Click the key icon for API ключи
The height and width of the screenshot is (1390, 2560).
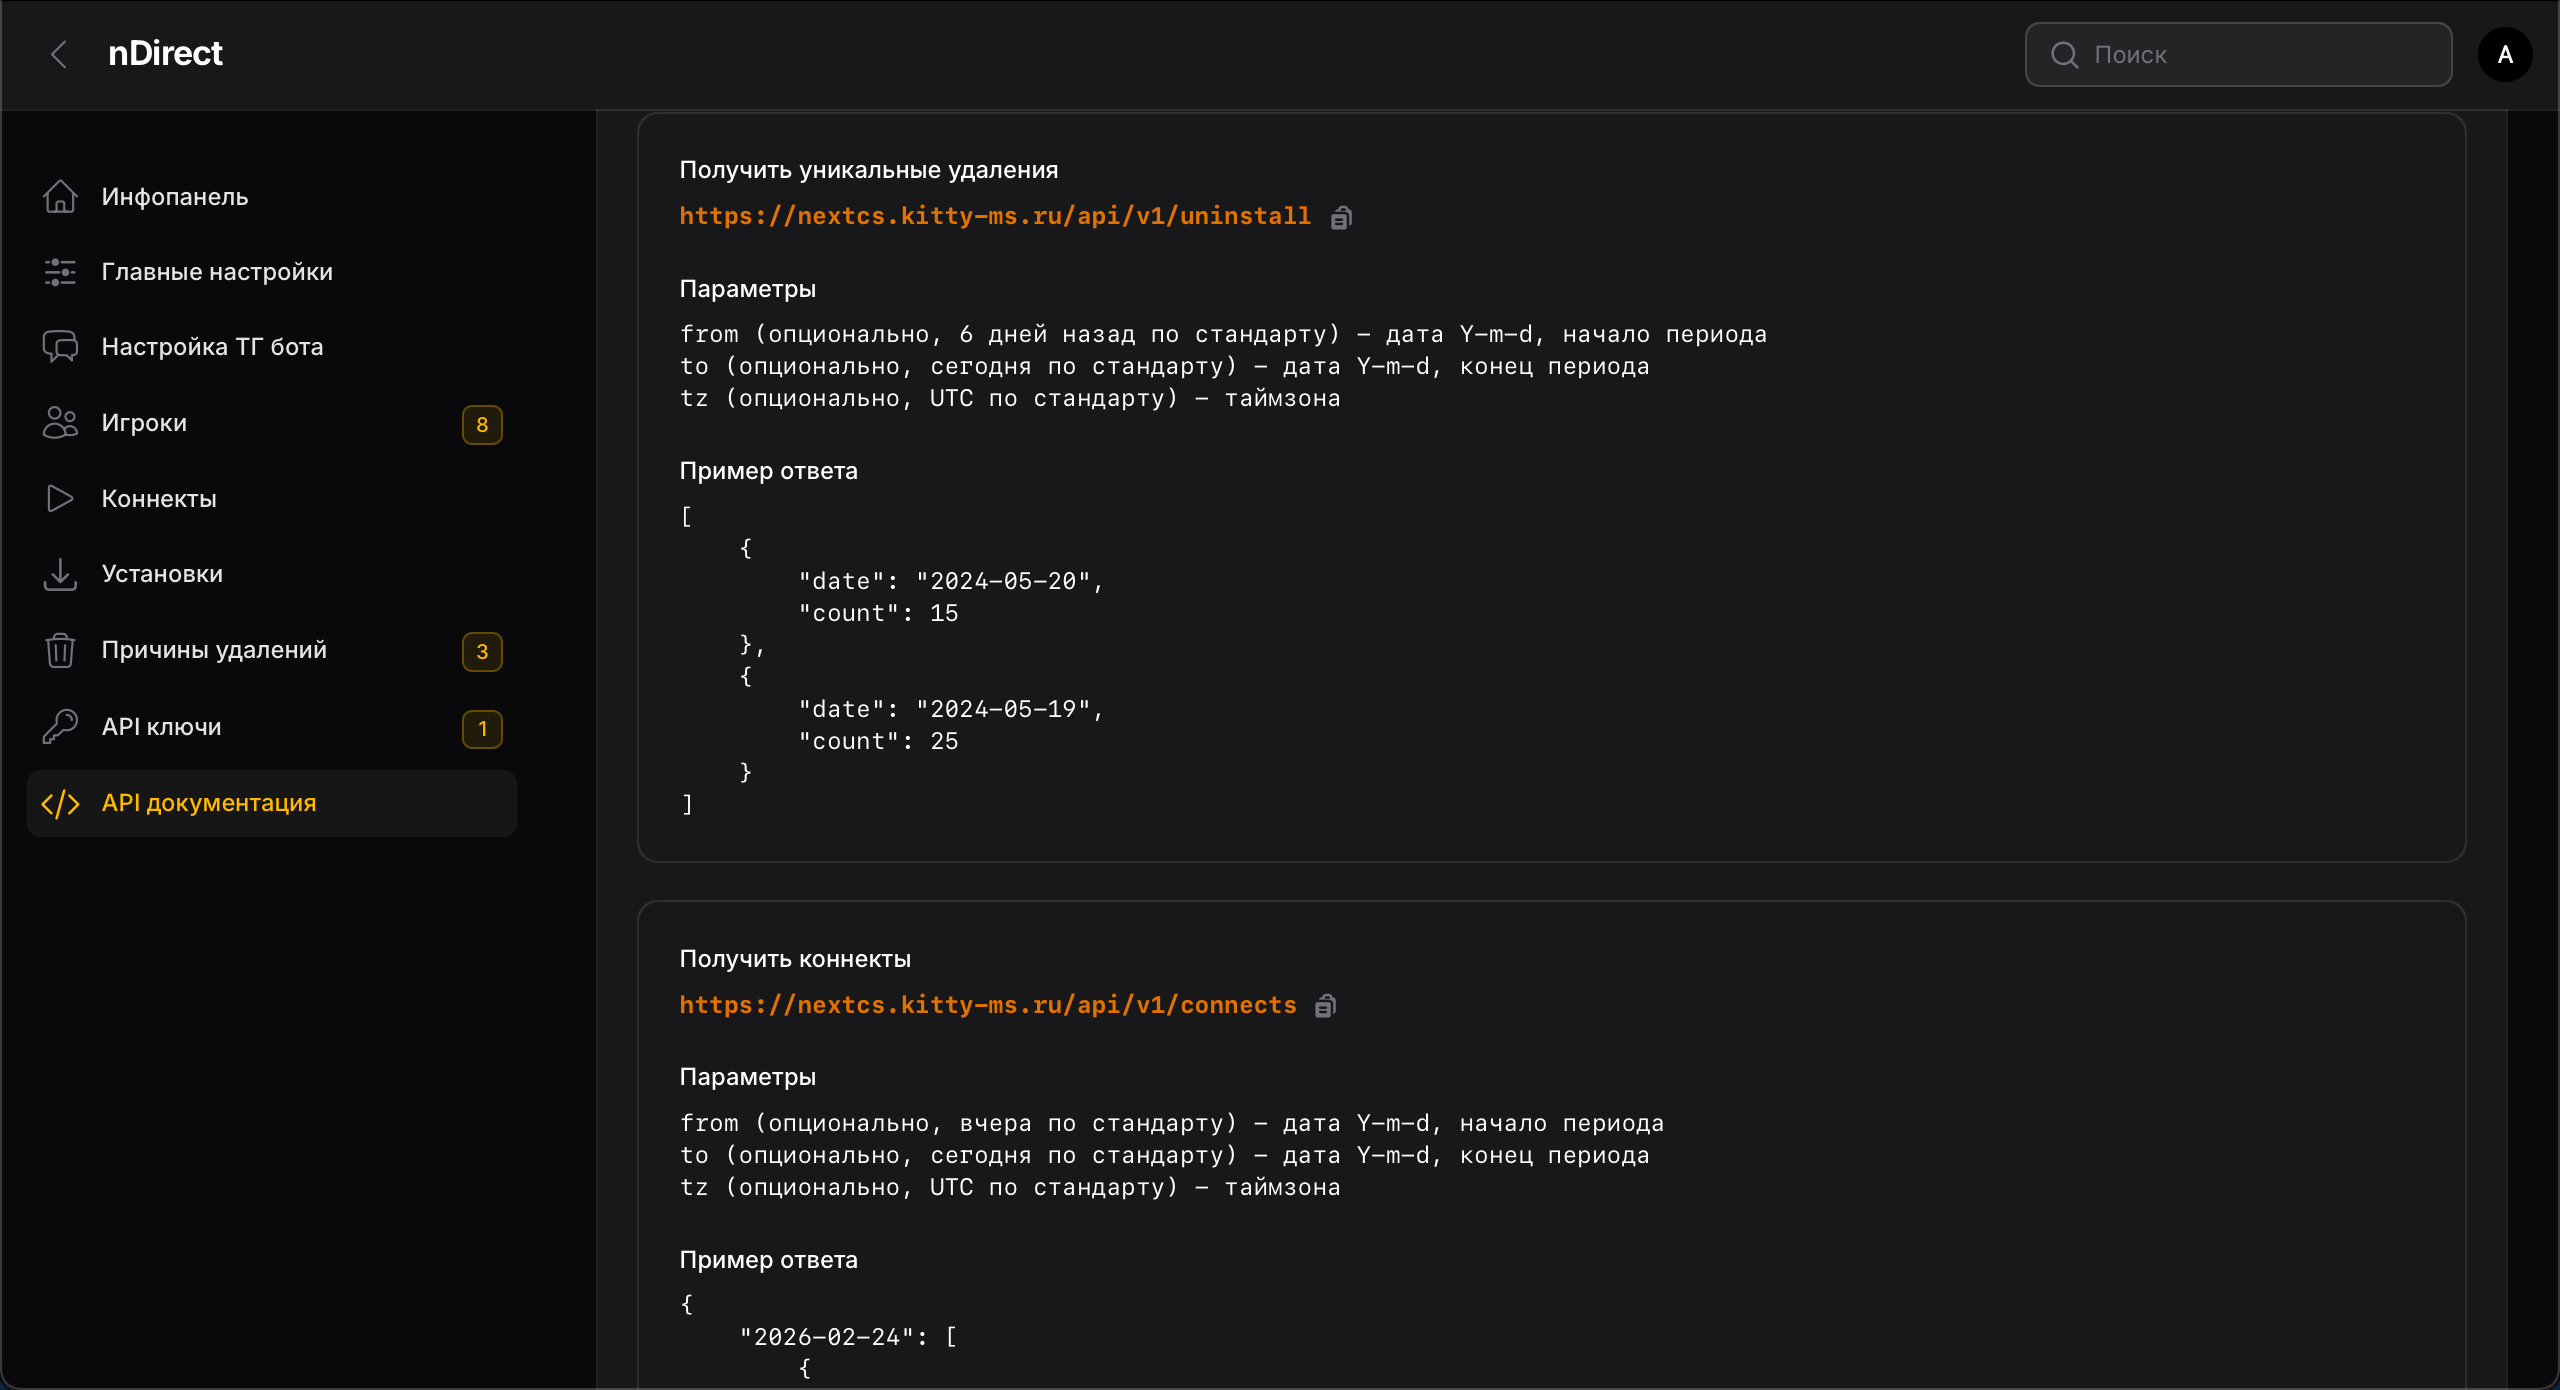(x=60, y=727)
